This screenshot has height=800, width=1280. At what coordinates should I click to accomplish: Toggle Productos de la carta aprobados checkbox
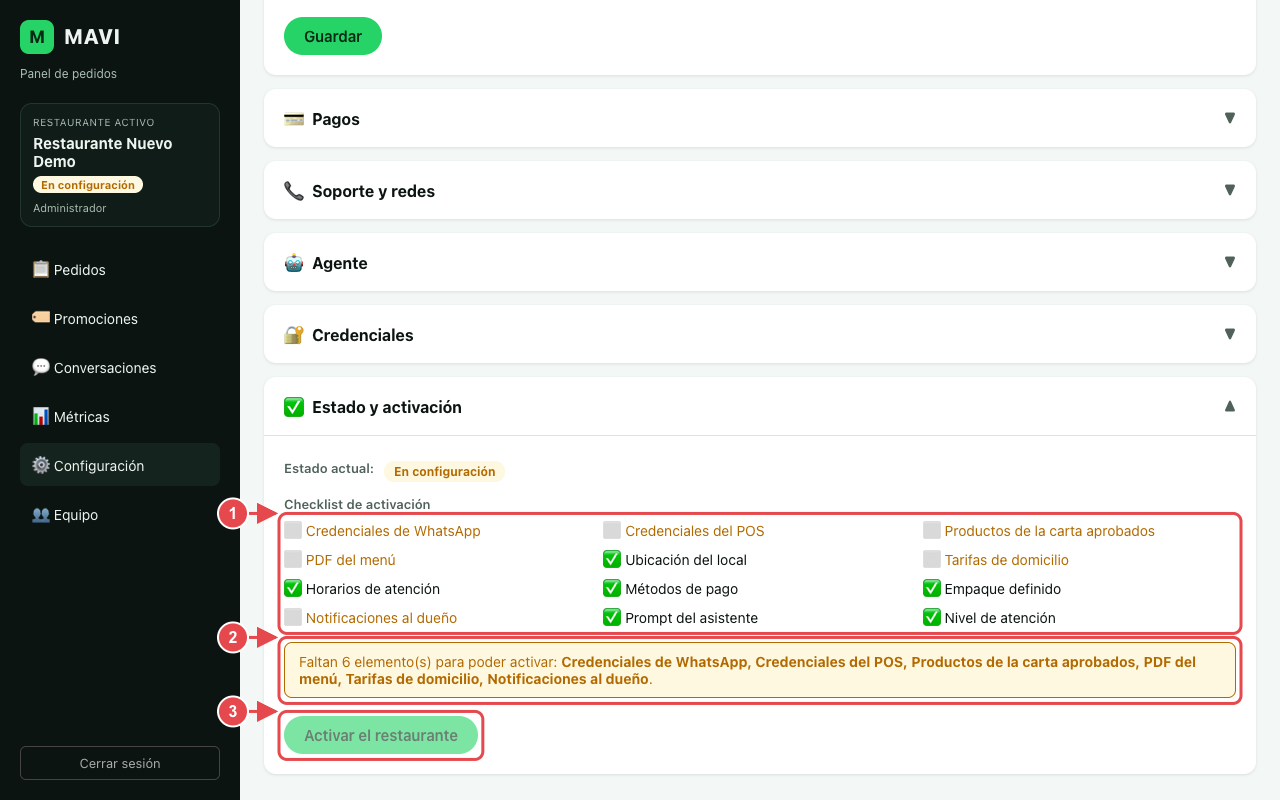point(932,530)
